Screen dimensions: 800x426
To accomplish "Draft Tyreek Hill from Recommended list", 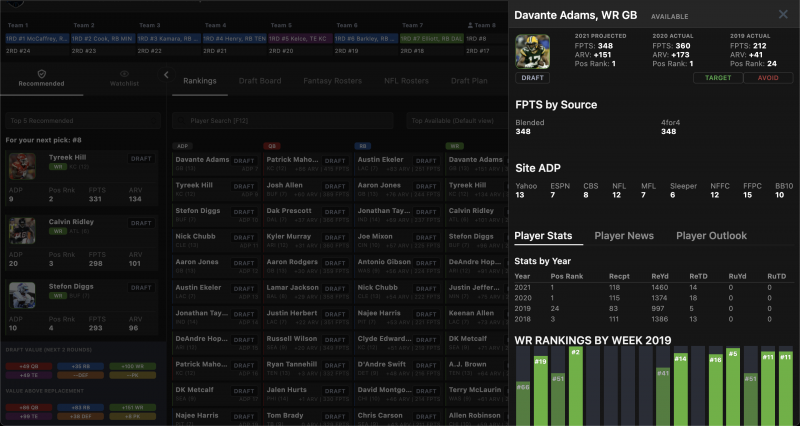I will coord(141,159).
